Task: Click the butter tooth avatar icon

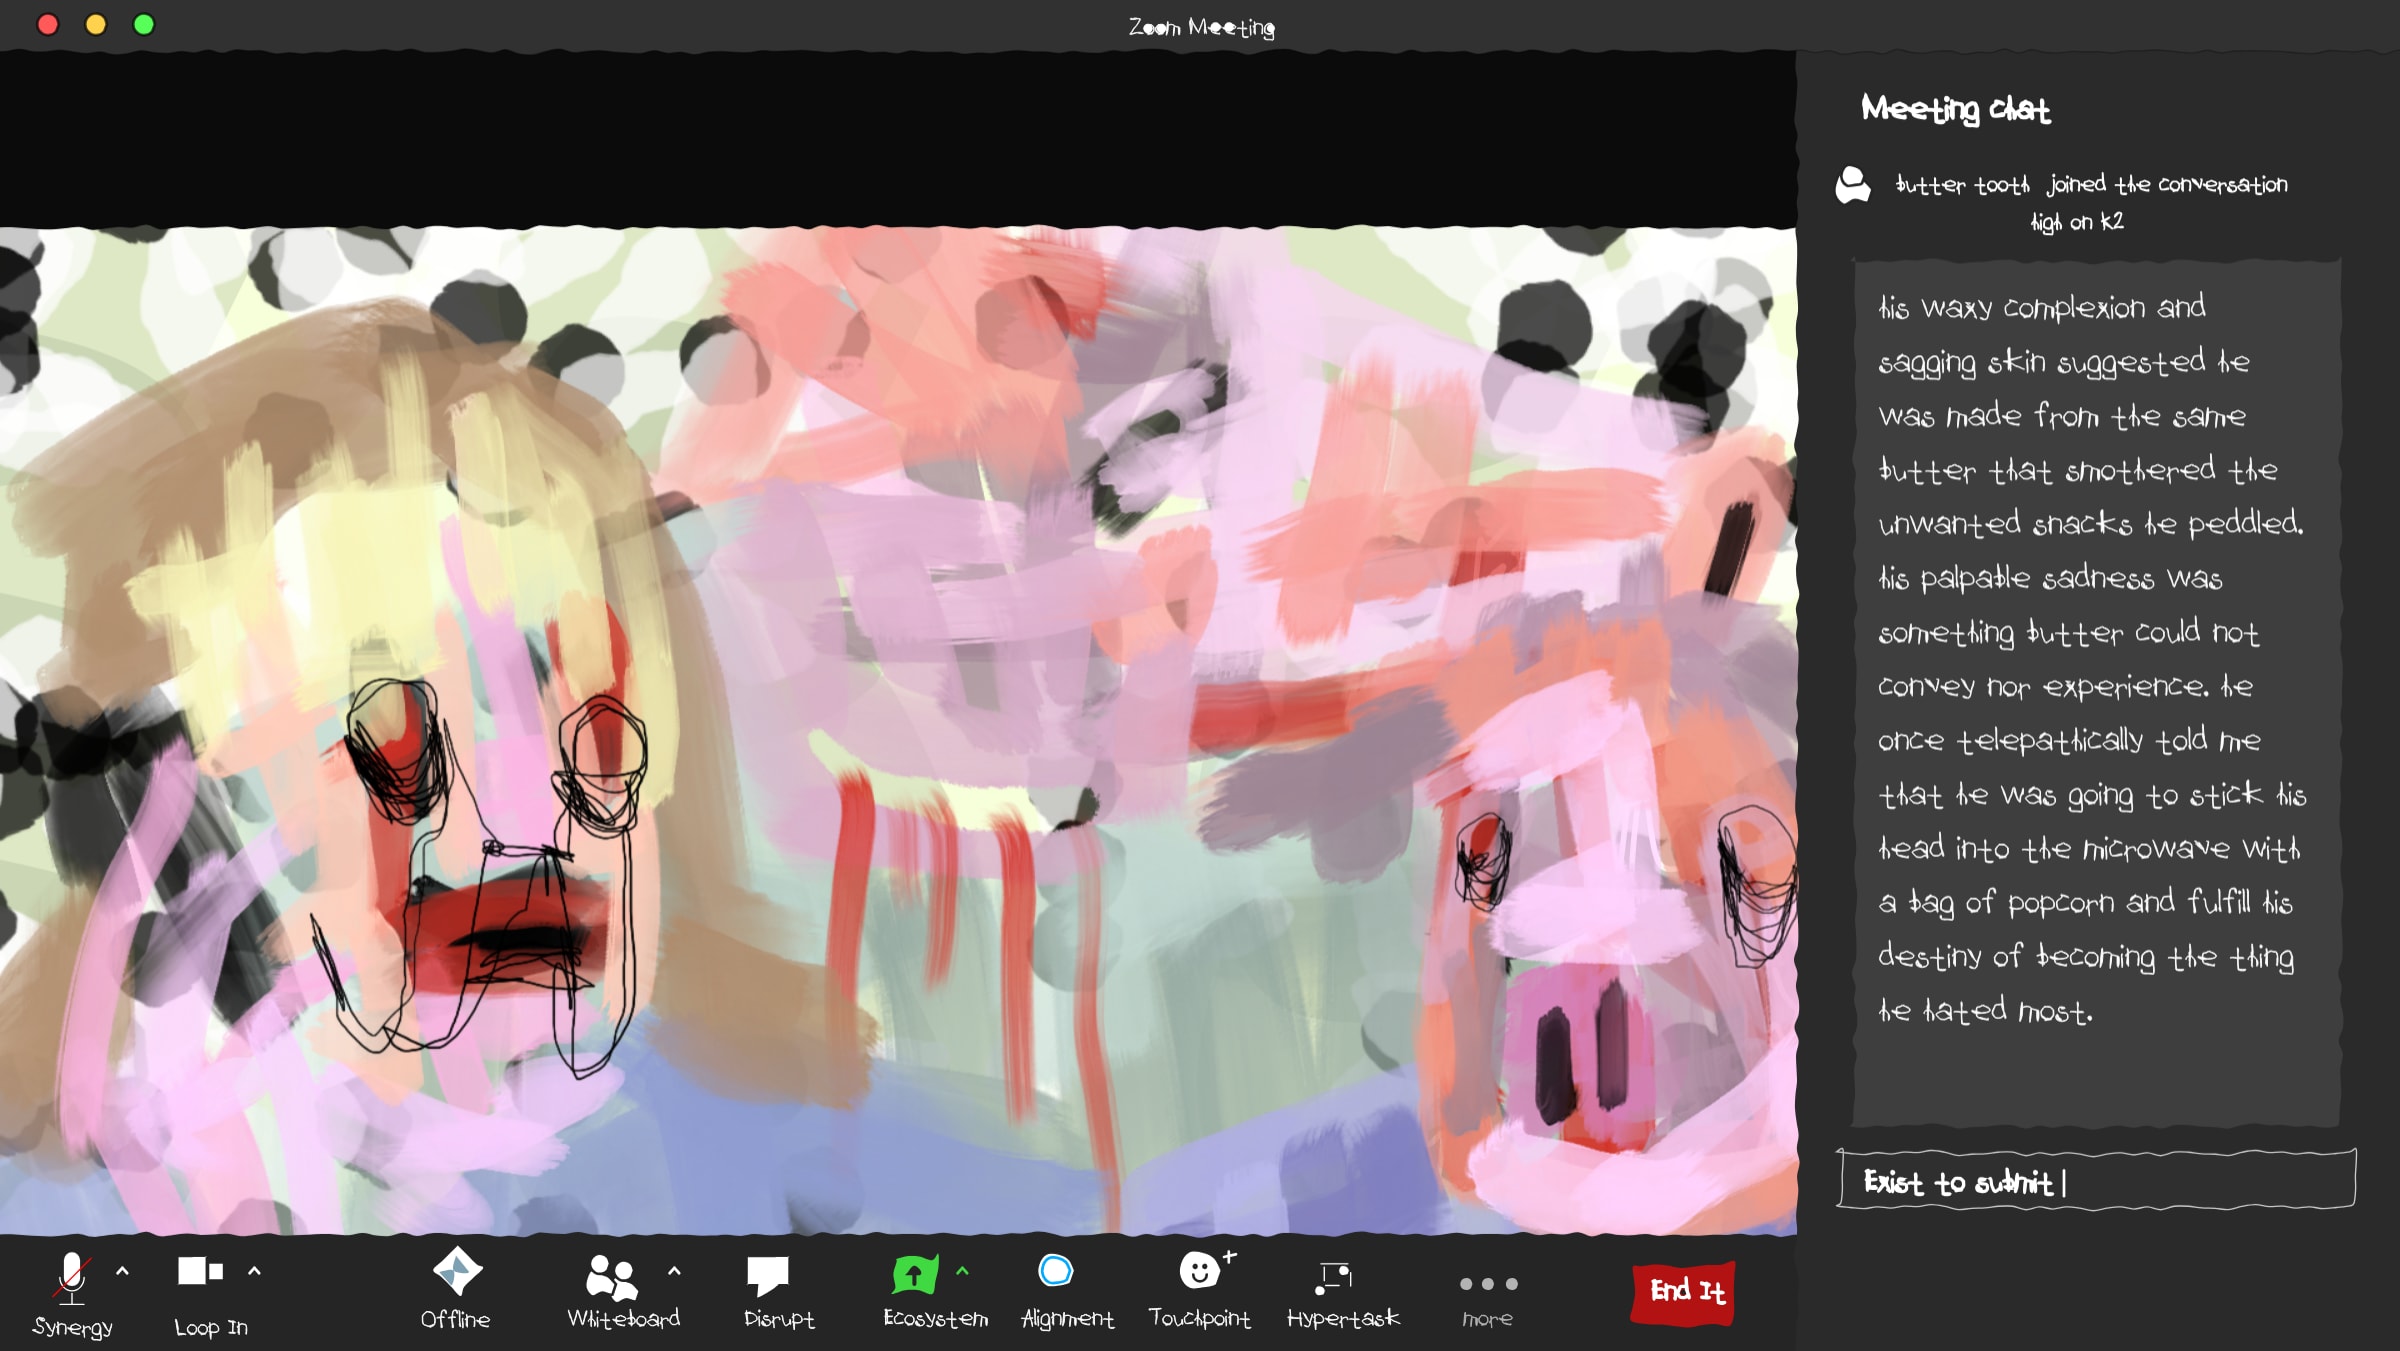Action: click(1852, 186)
